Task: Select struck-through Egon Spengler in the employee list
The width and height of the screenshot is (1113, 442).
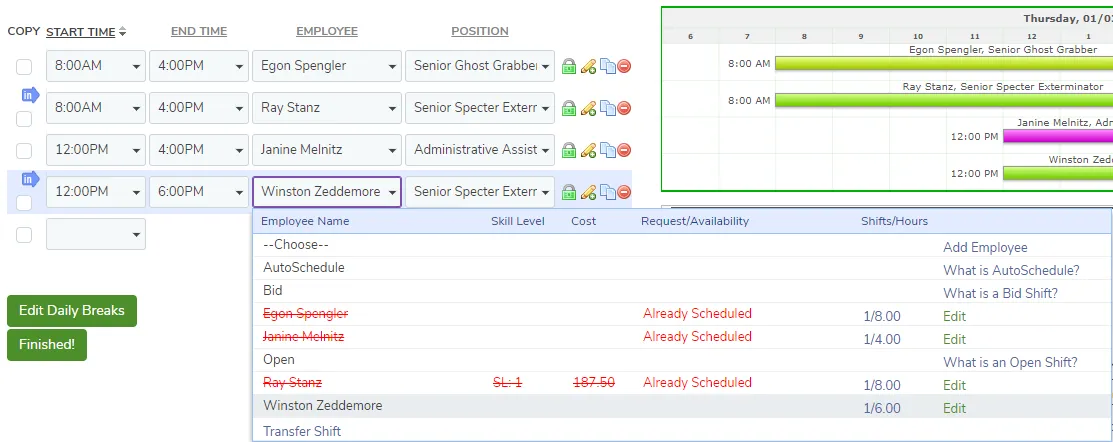Action: 306,314
